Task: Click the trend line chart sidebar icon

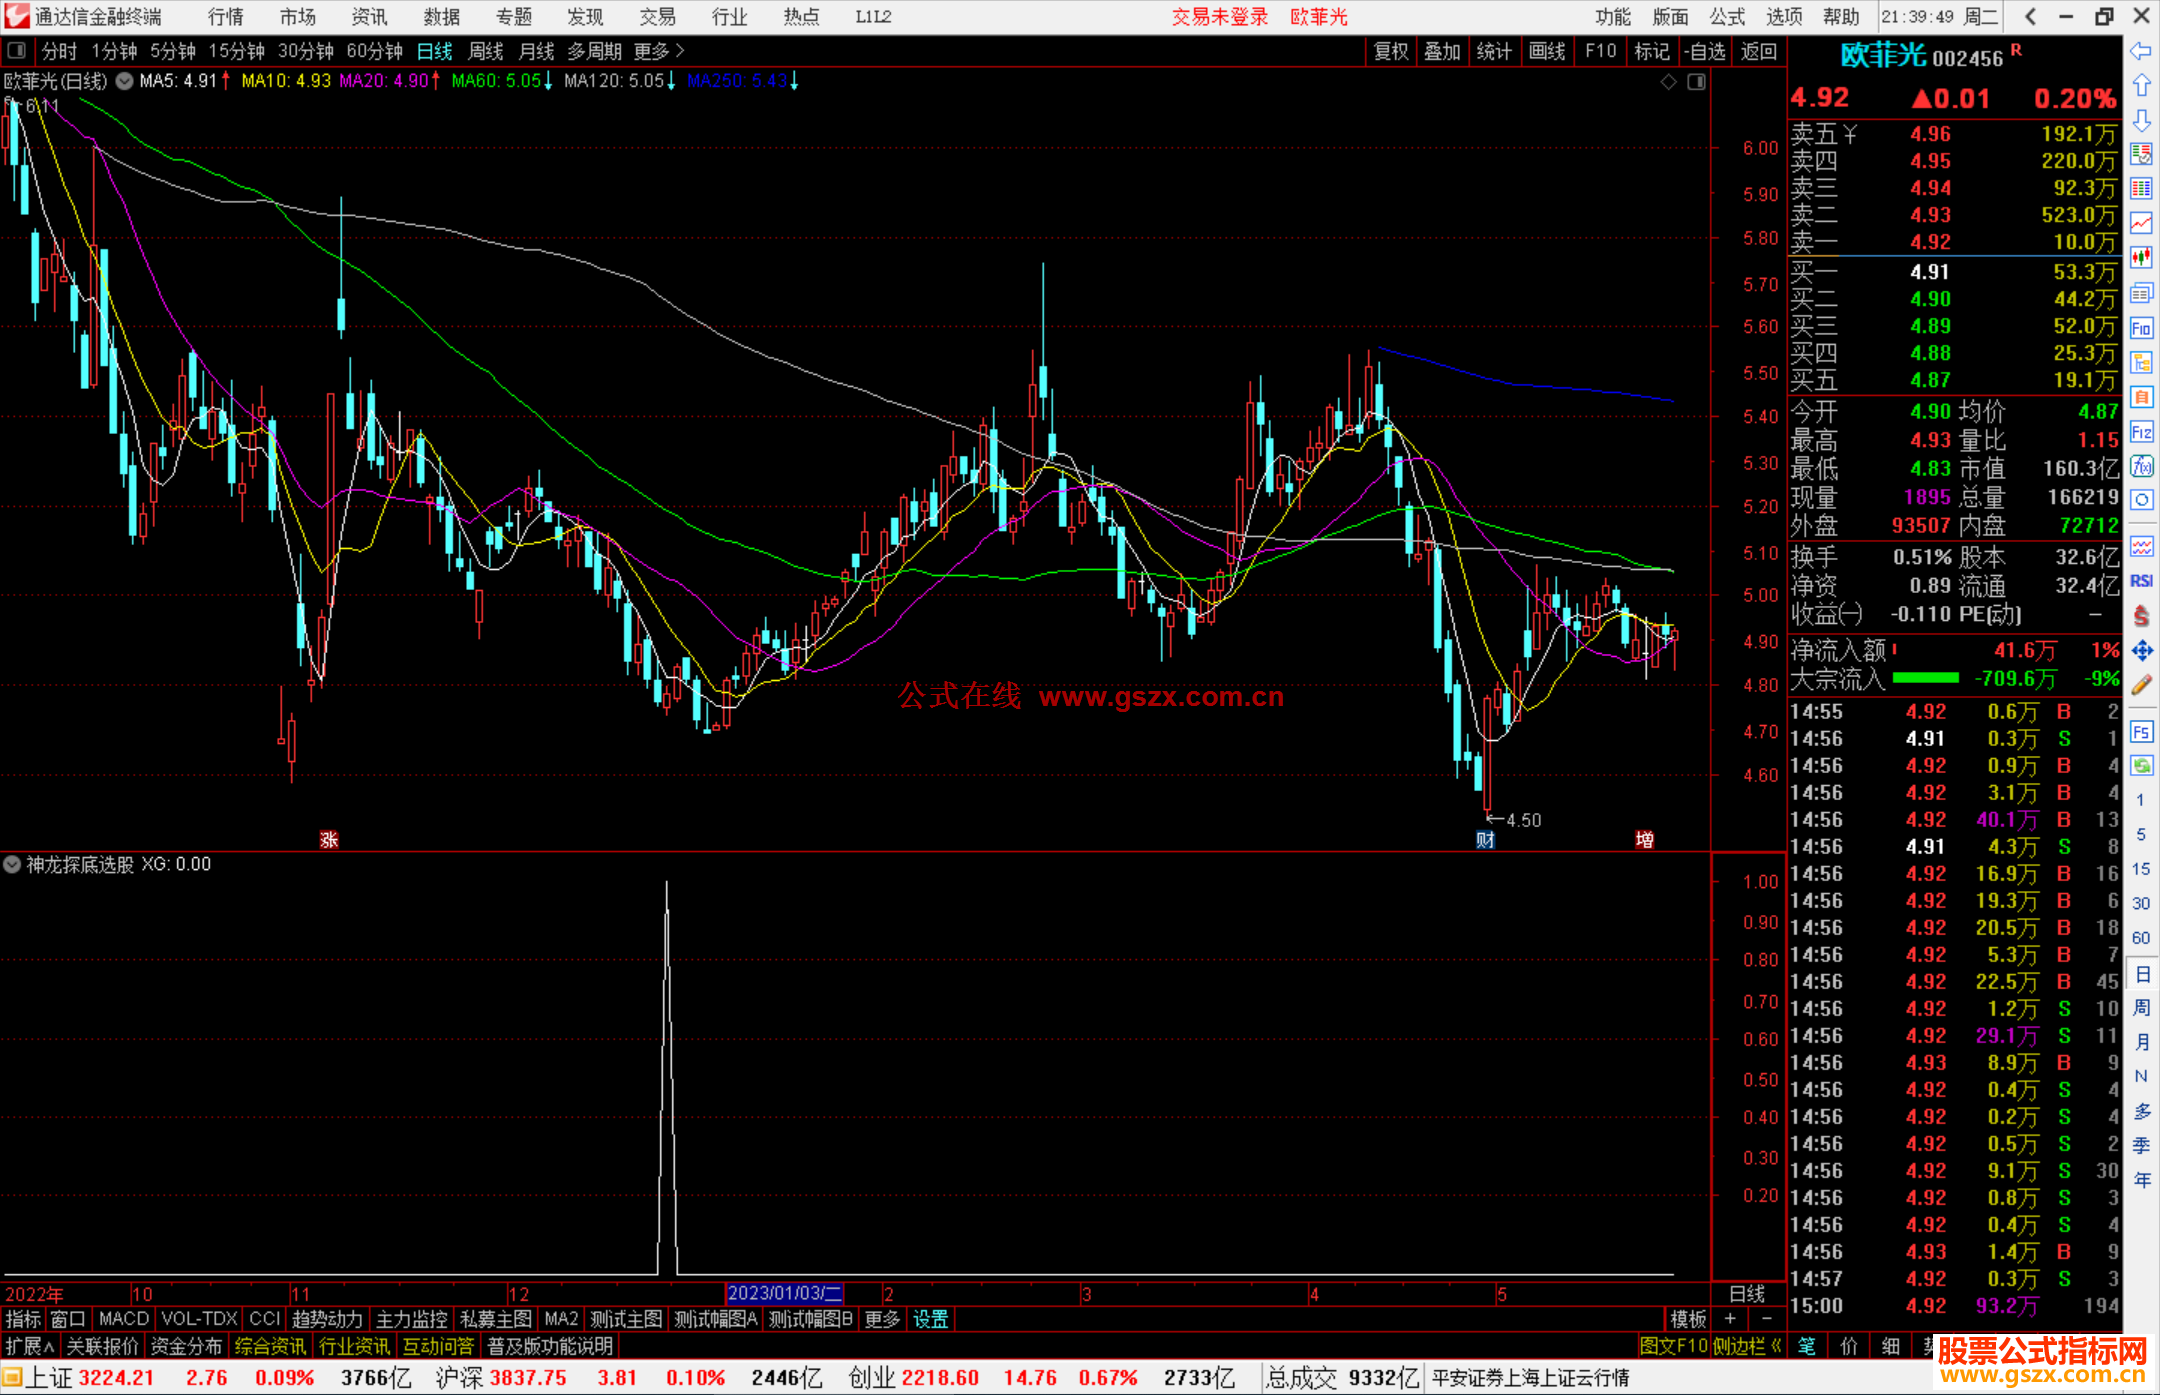Action: coord(2141,223)
